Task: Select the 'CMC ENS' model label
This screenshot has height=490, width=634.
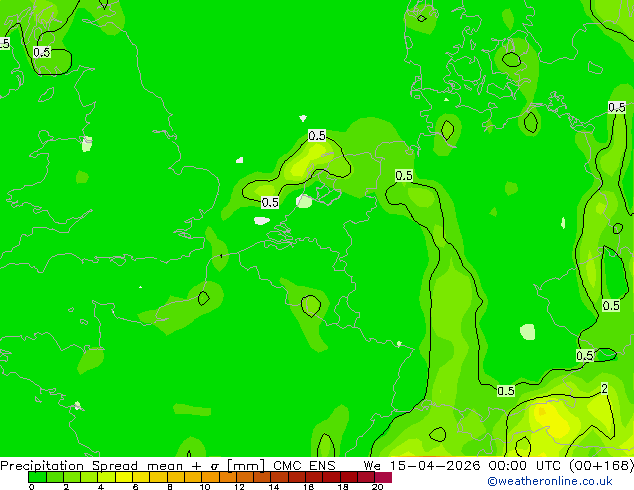Action: (x=304, y=465)
